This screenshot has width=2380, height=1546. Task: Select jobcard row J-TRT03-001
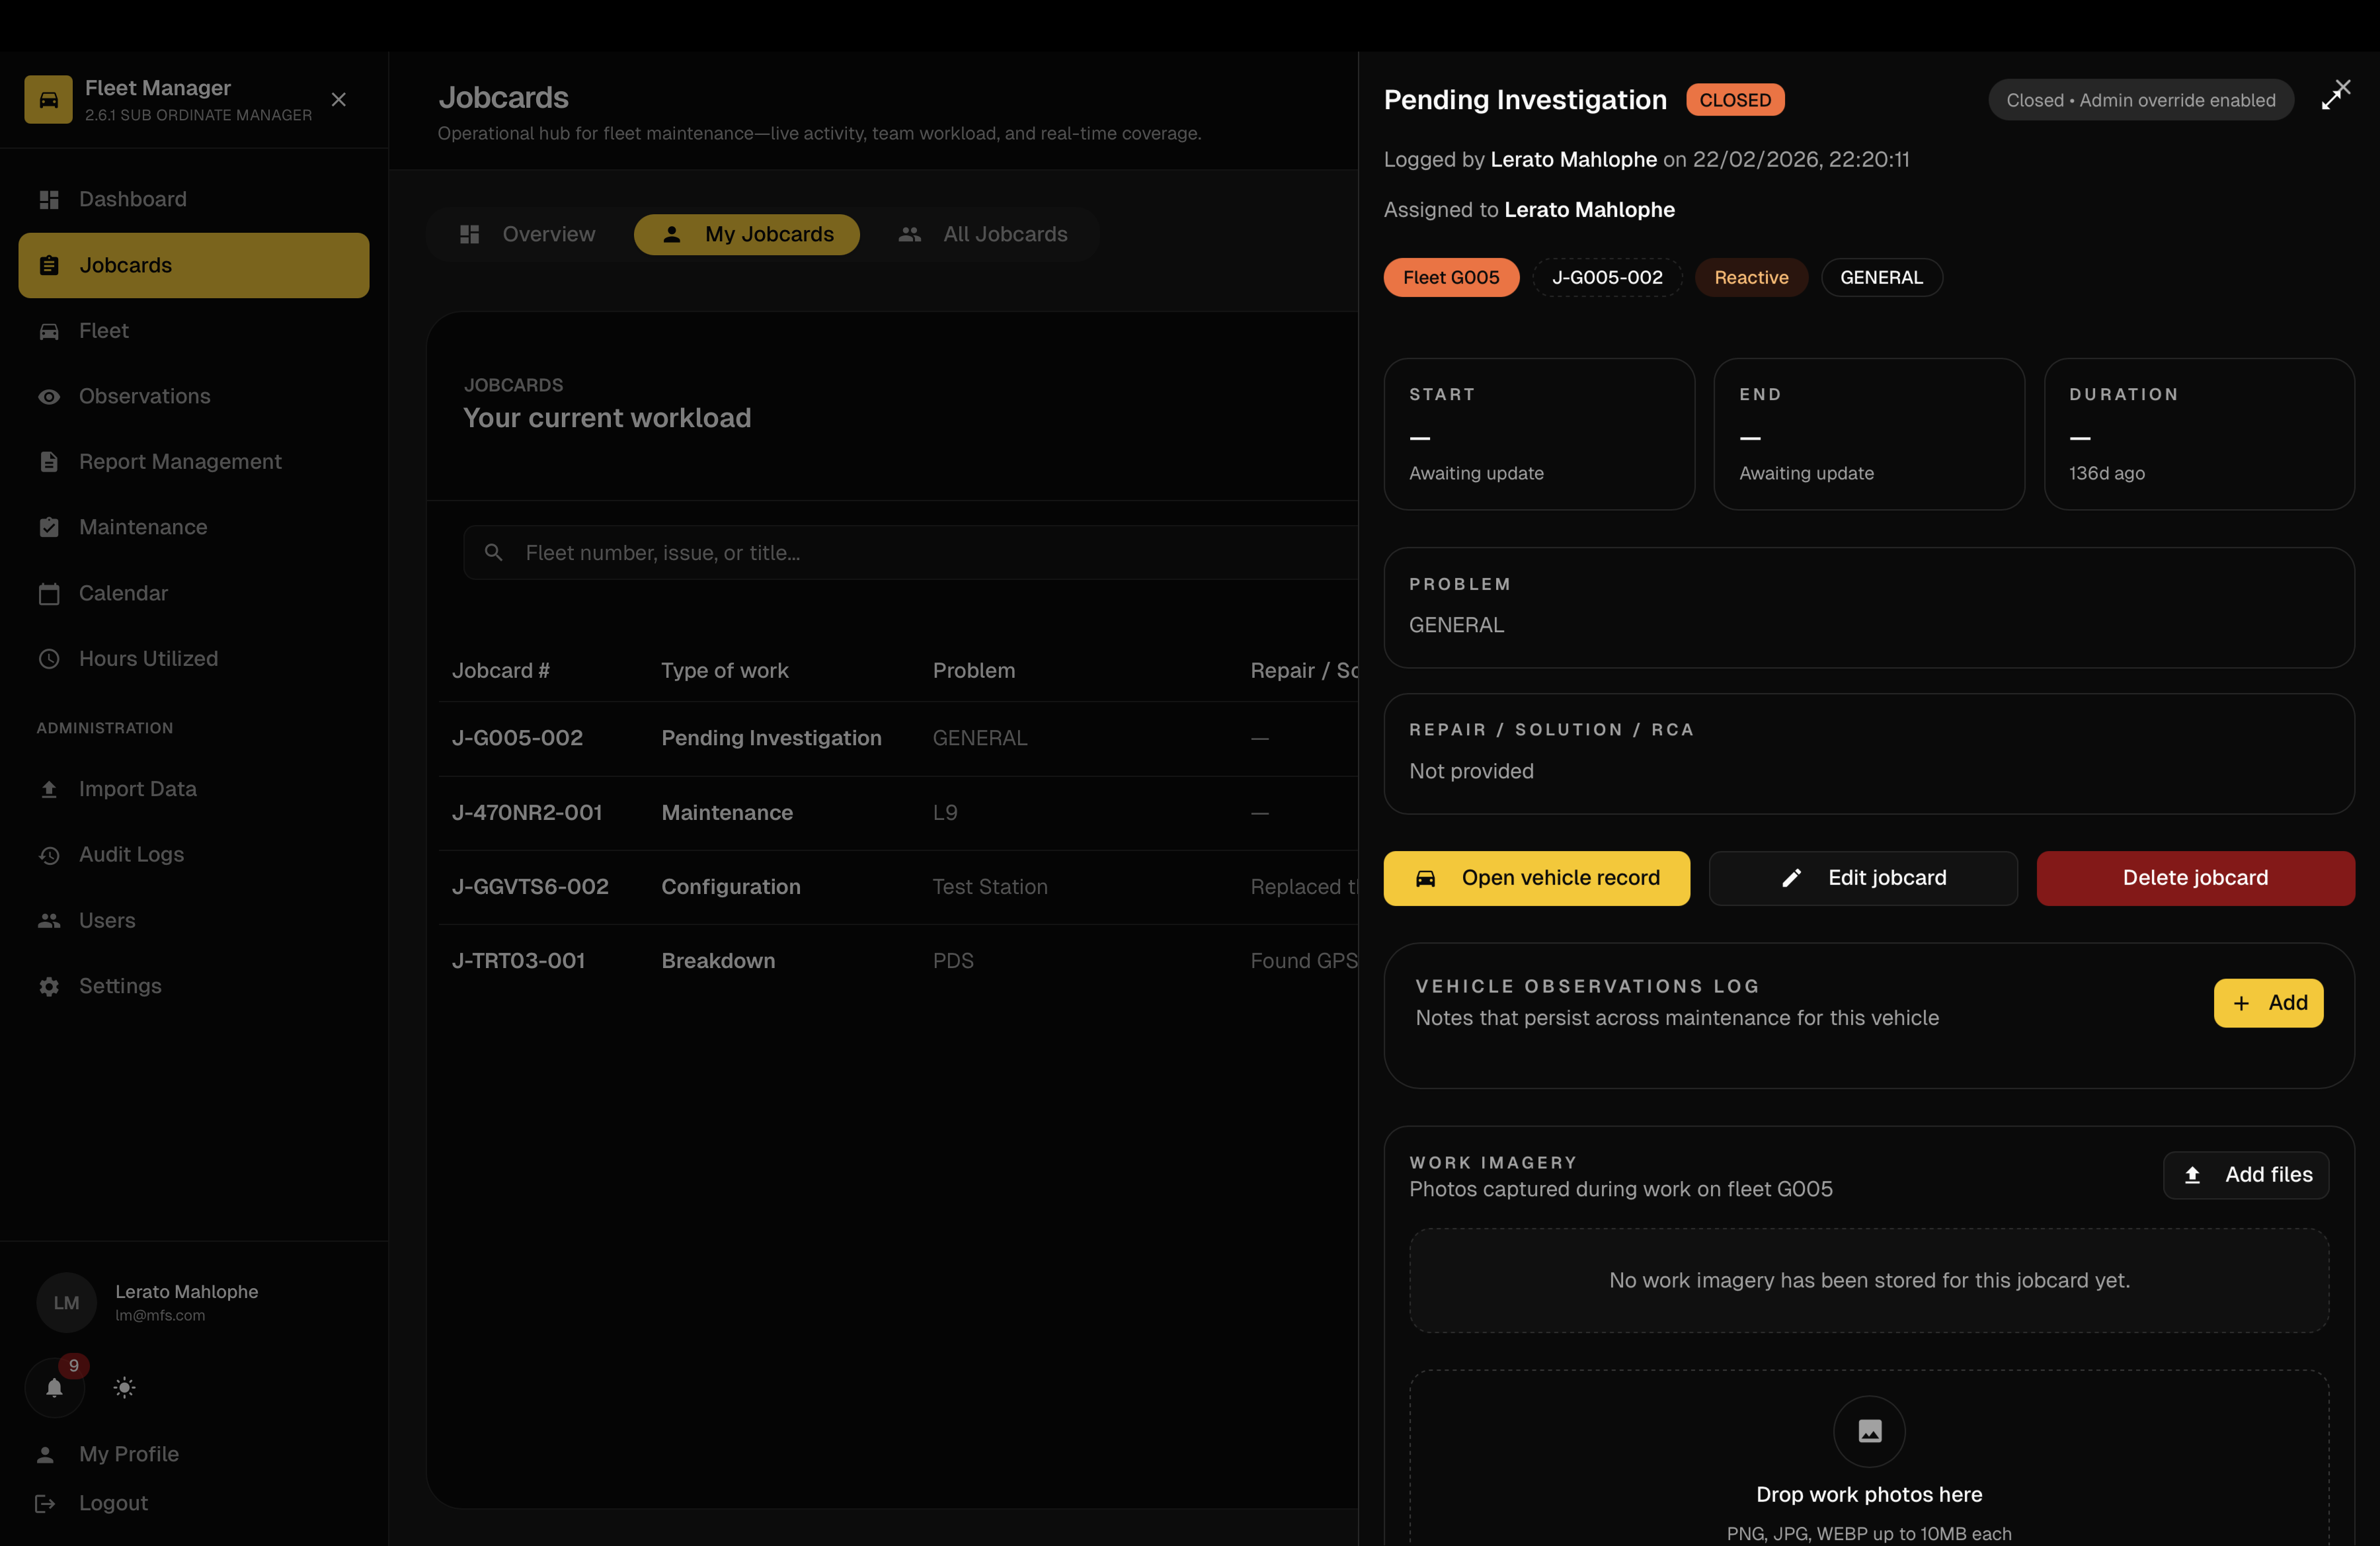point(898,961)
